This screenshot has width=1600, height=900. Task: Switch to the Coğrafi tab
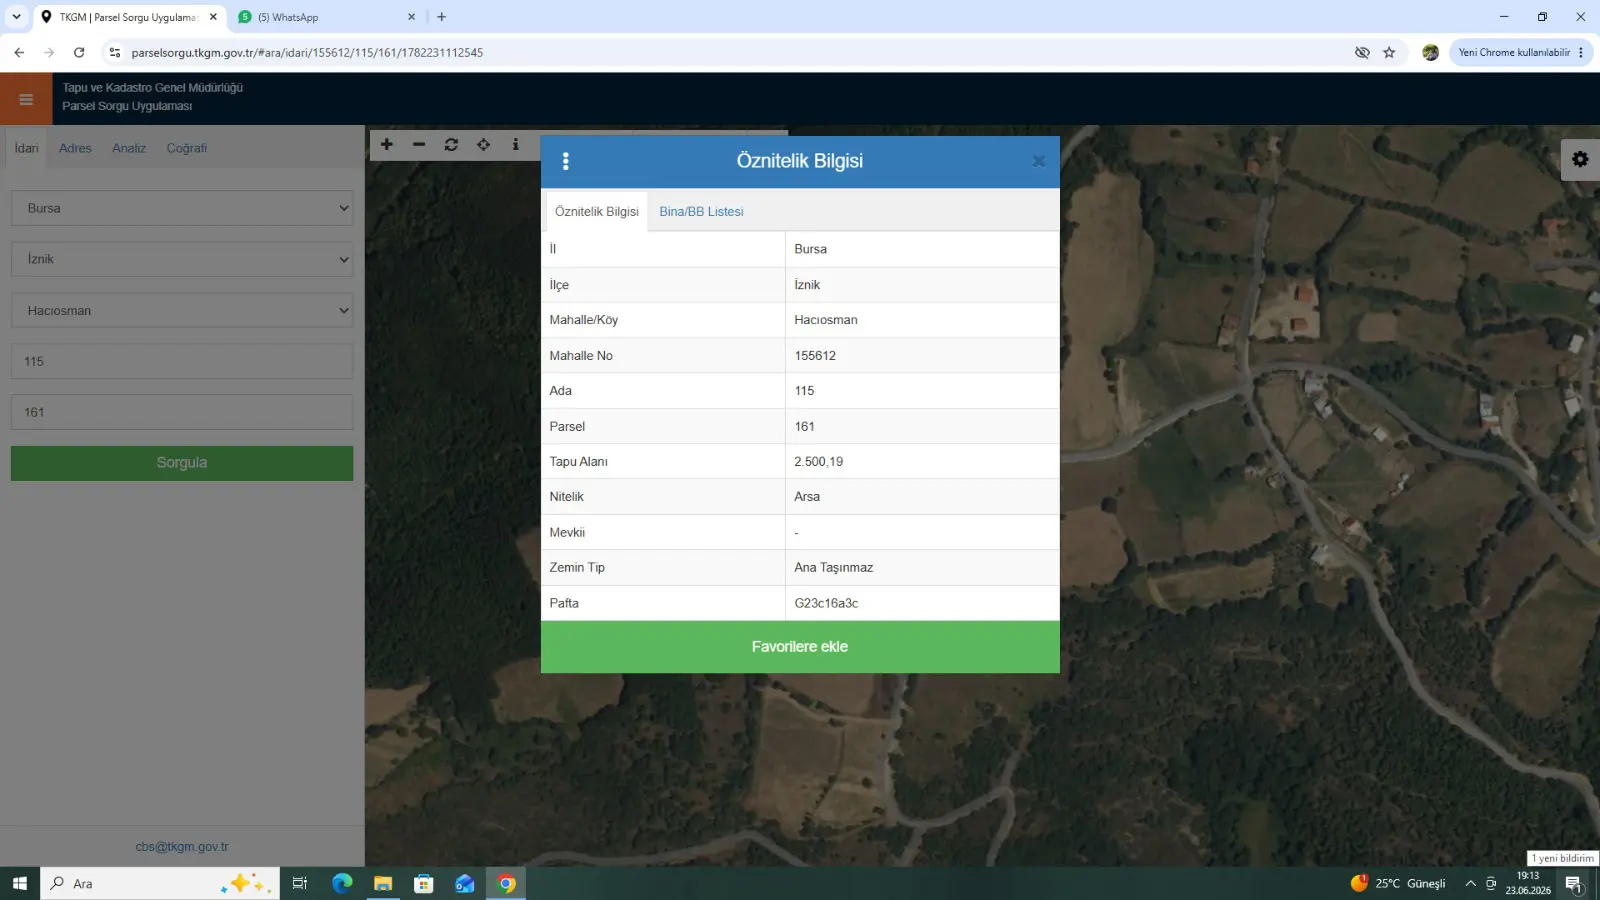(x=187, y=148)
